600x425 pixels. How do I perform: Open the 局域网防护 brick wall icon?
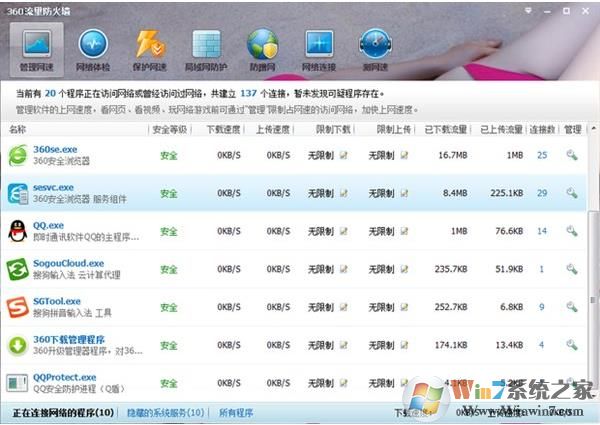pyautogui.click(x=206, y=49)
